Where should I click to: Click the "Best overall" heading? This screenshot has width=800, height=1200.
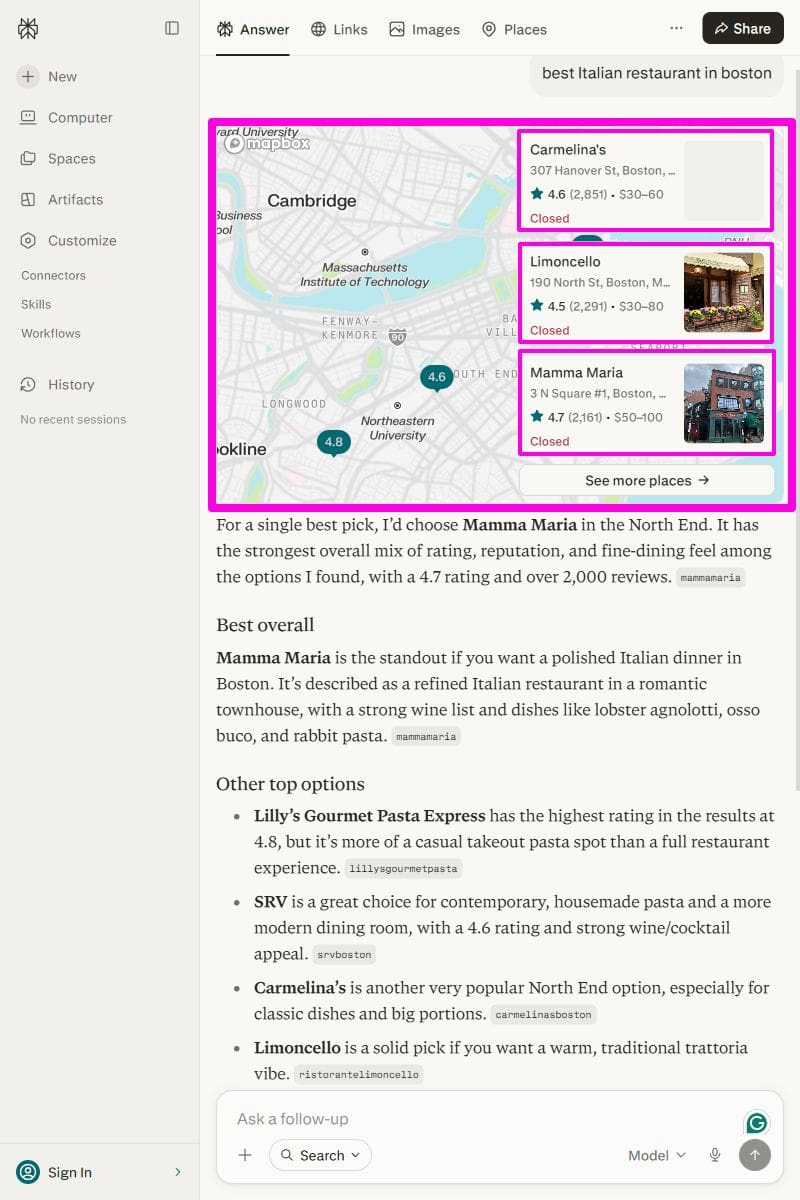point(265,625)
